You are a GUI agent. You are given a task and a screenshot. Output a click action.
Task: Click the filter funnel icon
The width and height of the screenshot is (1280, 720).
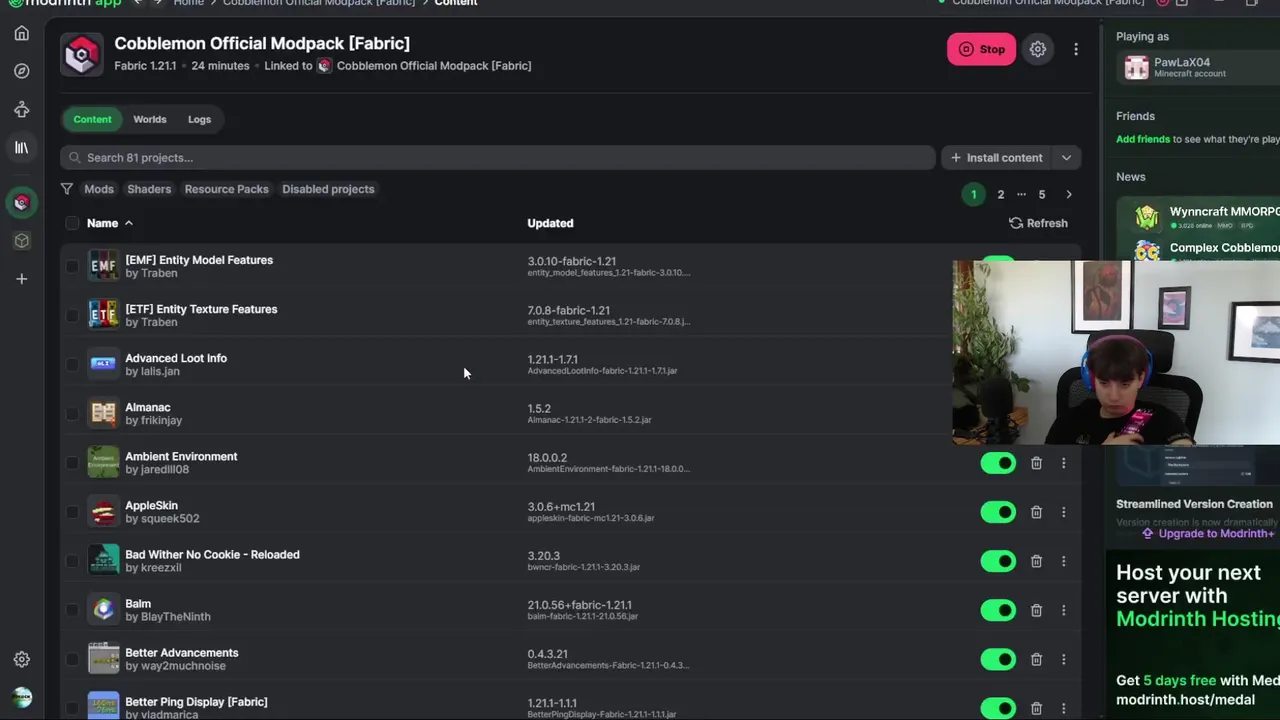pos(66,189)
